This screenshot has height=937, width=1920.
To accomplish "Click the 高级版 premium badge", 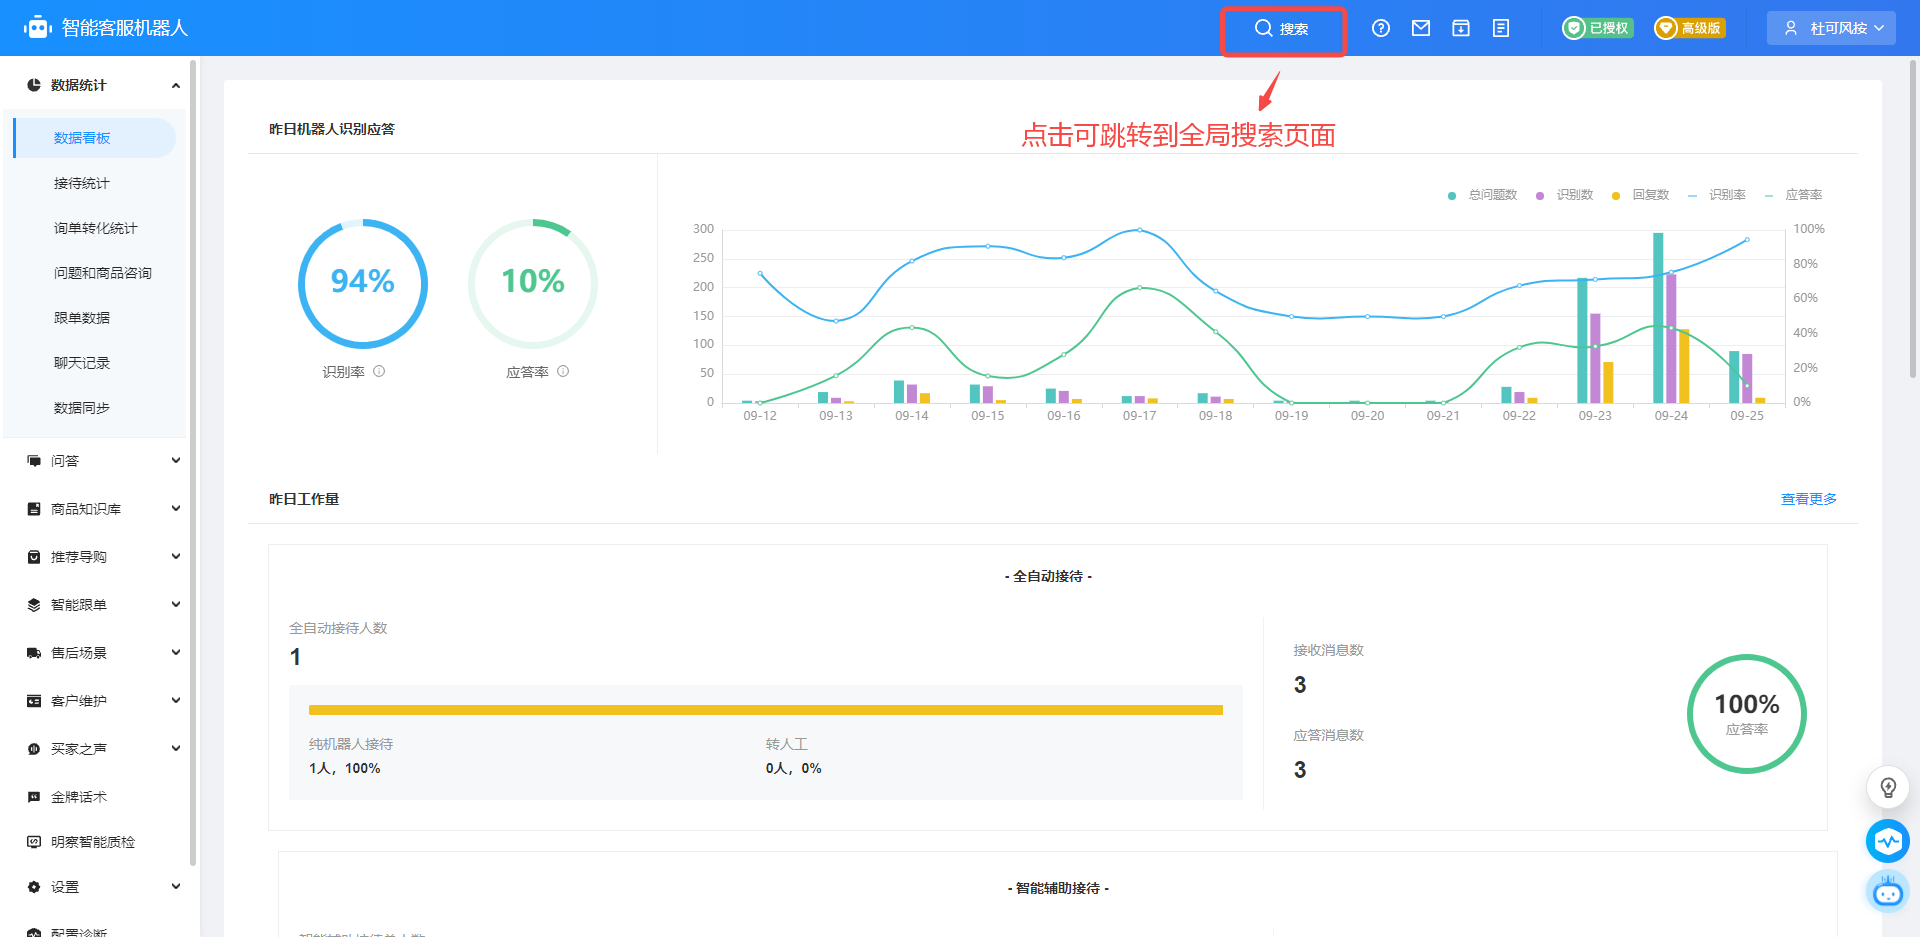I will pos(1689,28).
